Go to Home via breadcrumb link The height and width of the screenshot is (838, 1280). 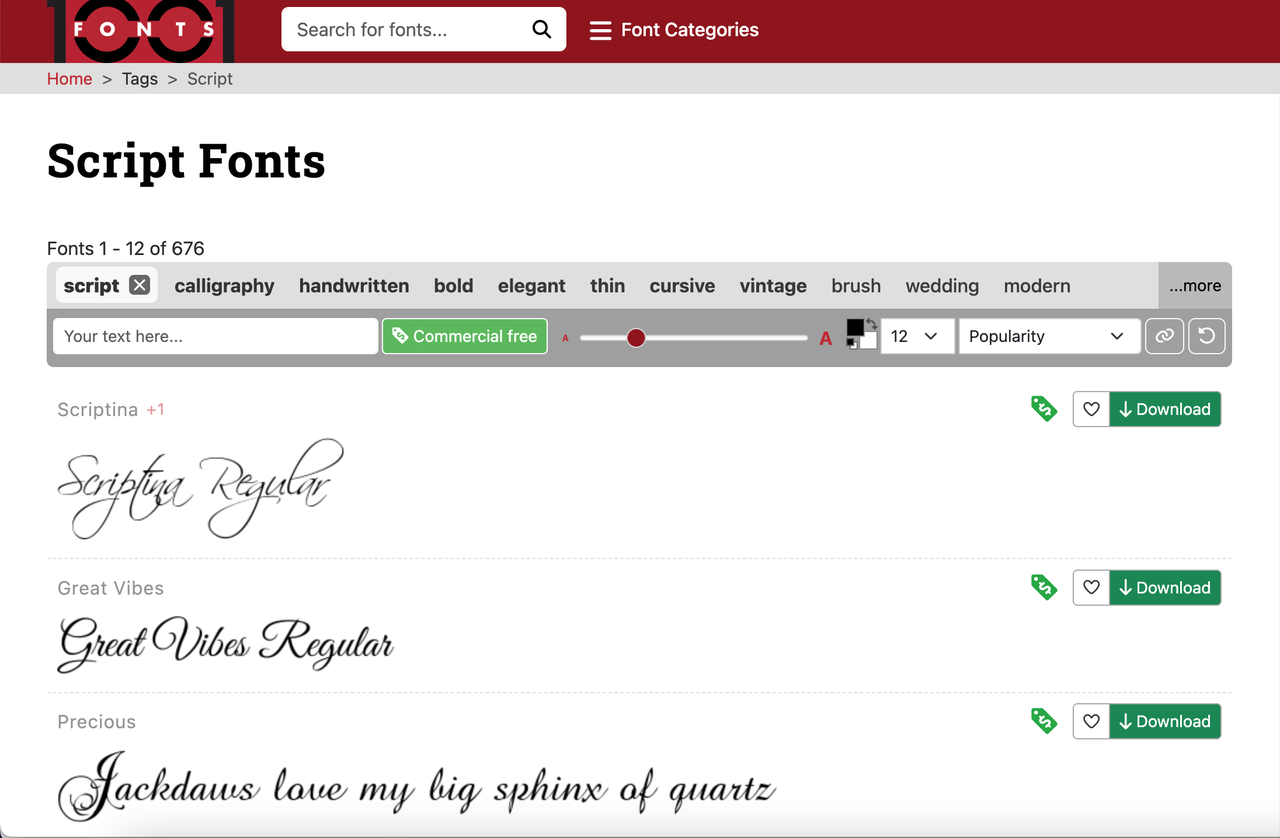pyautogui.click(x=69, y=79)
